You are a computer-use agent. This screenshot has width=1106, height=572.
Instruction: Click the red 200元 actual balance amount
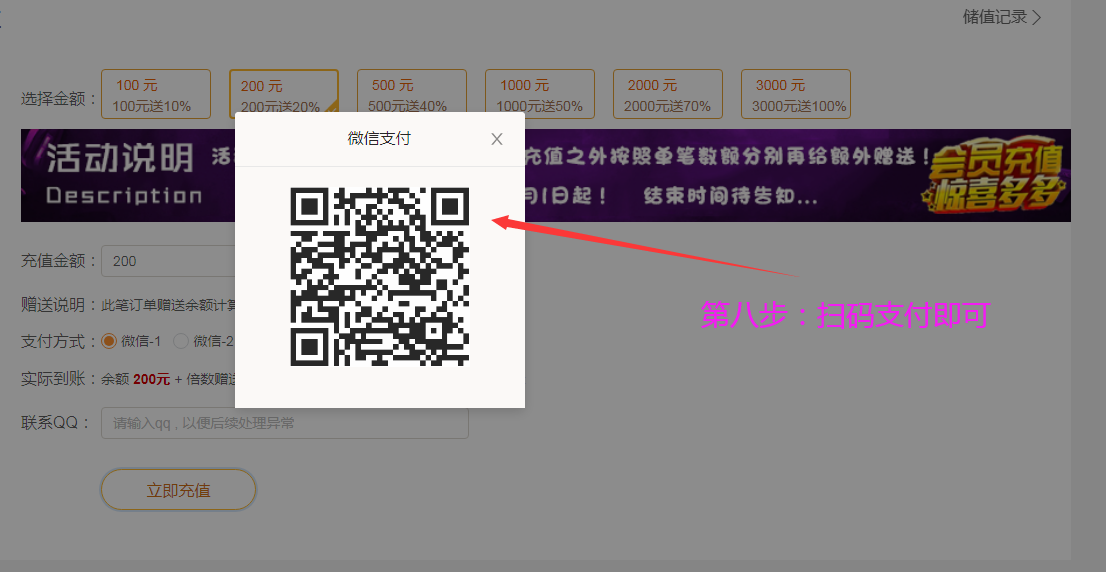click(x=151, y=379)
